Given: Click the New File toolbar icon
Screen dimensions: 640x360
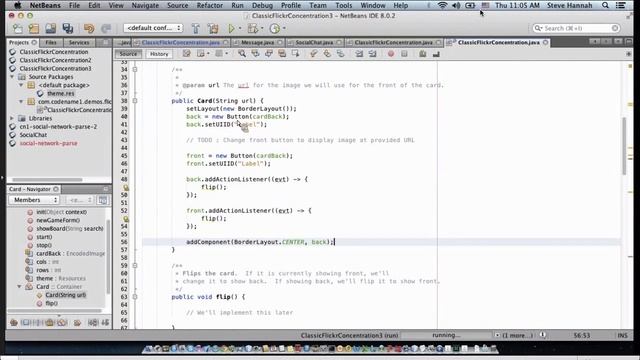Looking at the screenshot, I should point(17,28).
